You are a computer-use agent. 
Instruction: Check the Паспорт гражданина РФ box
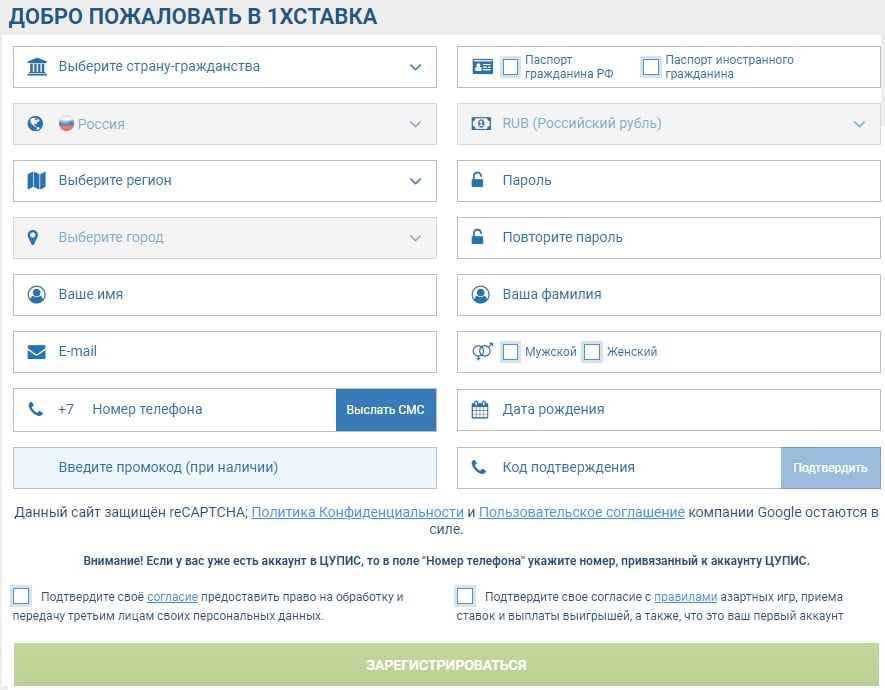point(511,67)
